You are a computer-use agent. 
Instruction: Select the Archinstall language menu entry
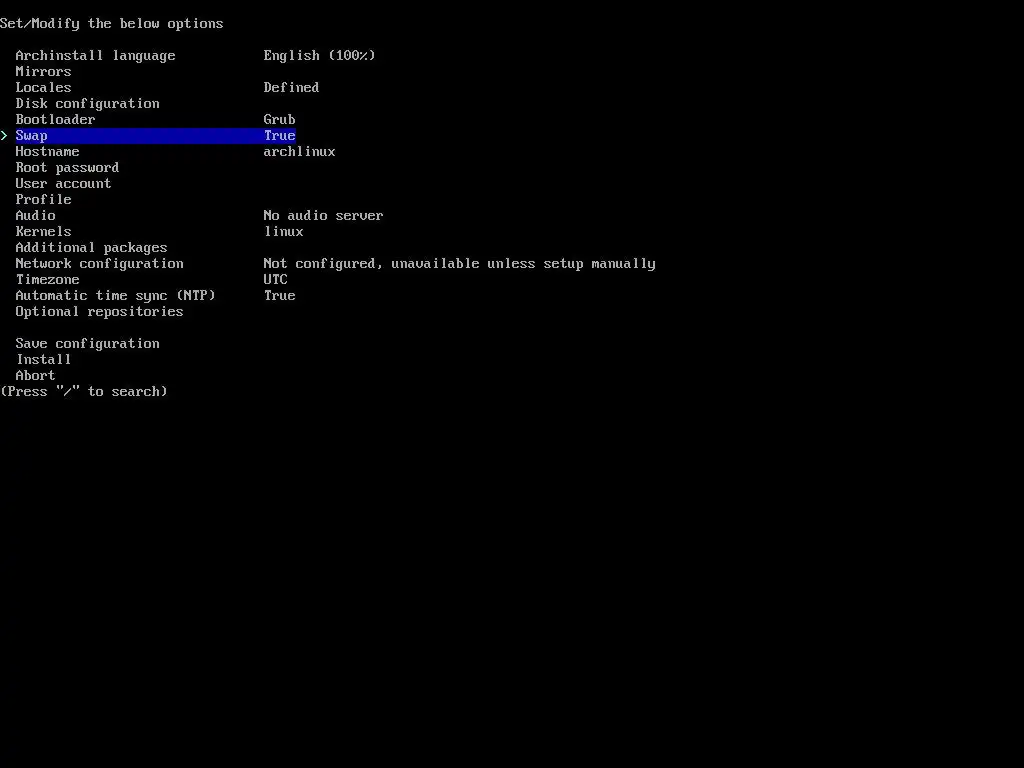pos(95,56)
